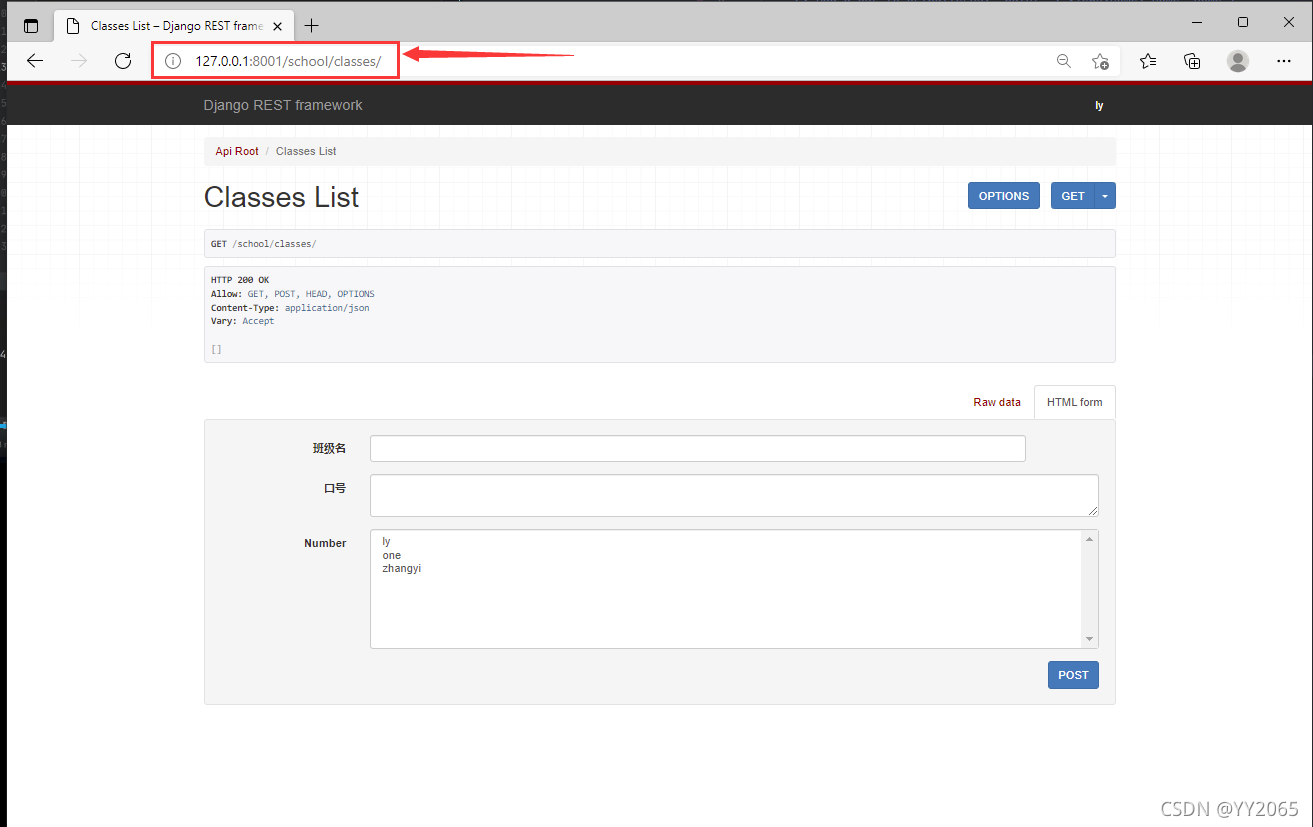Switch to the HTML form tab
Viewport: 1313px width, 827px height.
pos(1075,402)
